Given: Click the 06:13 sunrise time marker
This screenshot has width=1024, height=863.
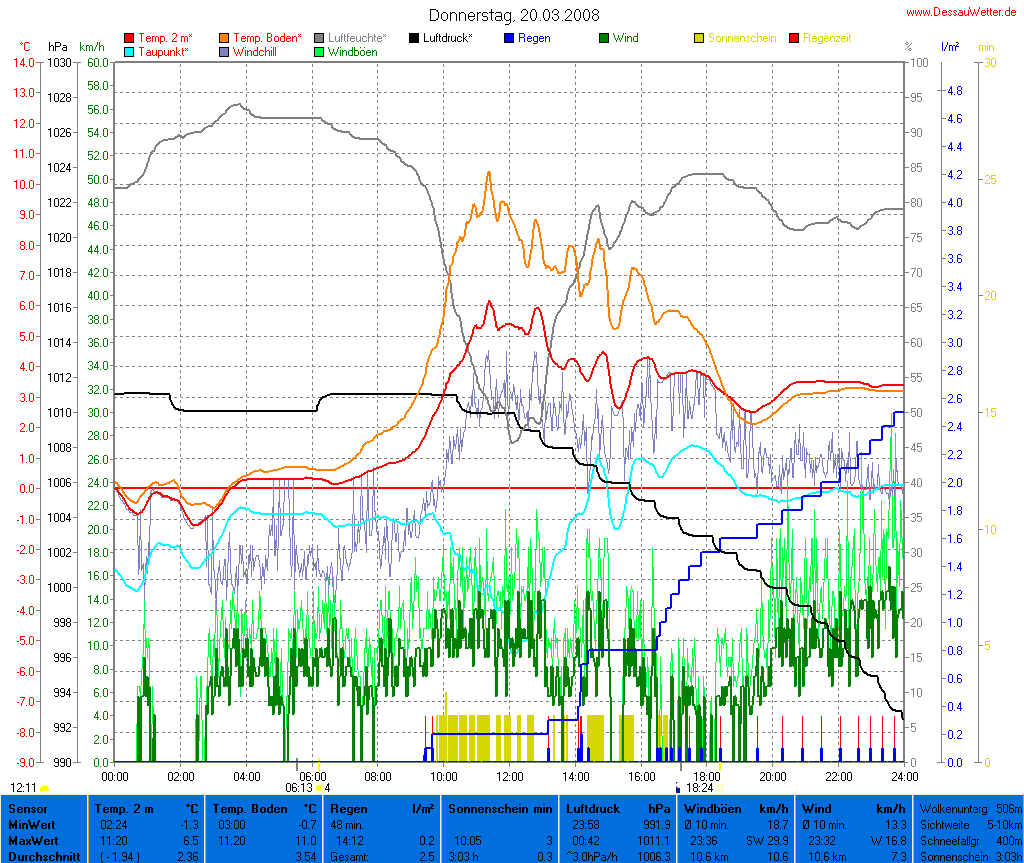Looking at the screenshot, I should (298, 788).
